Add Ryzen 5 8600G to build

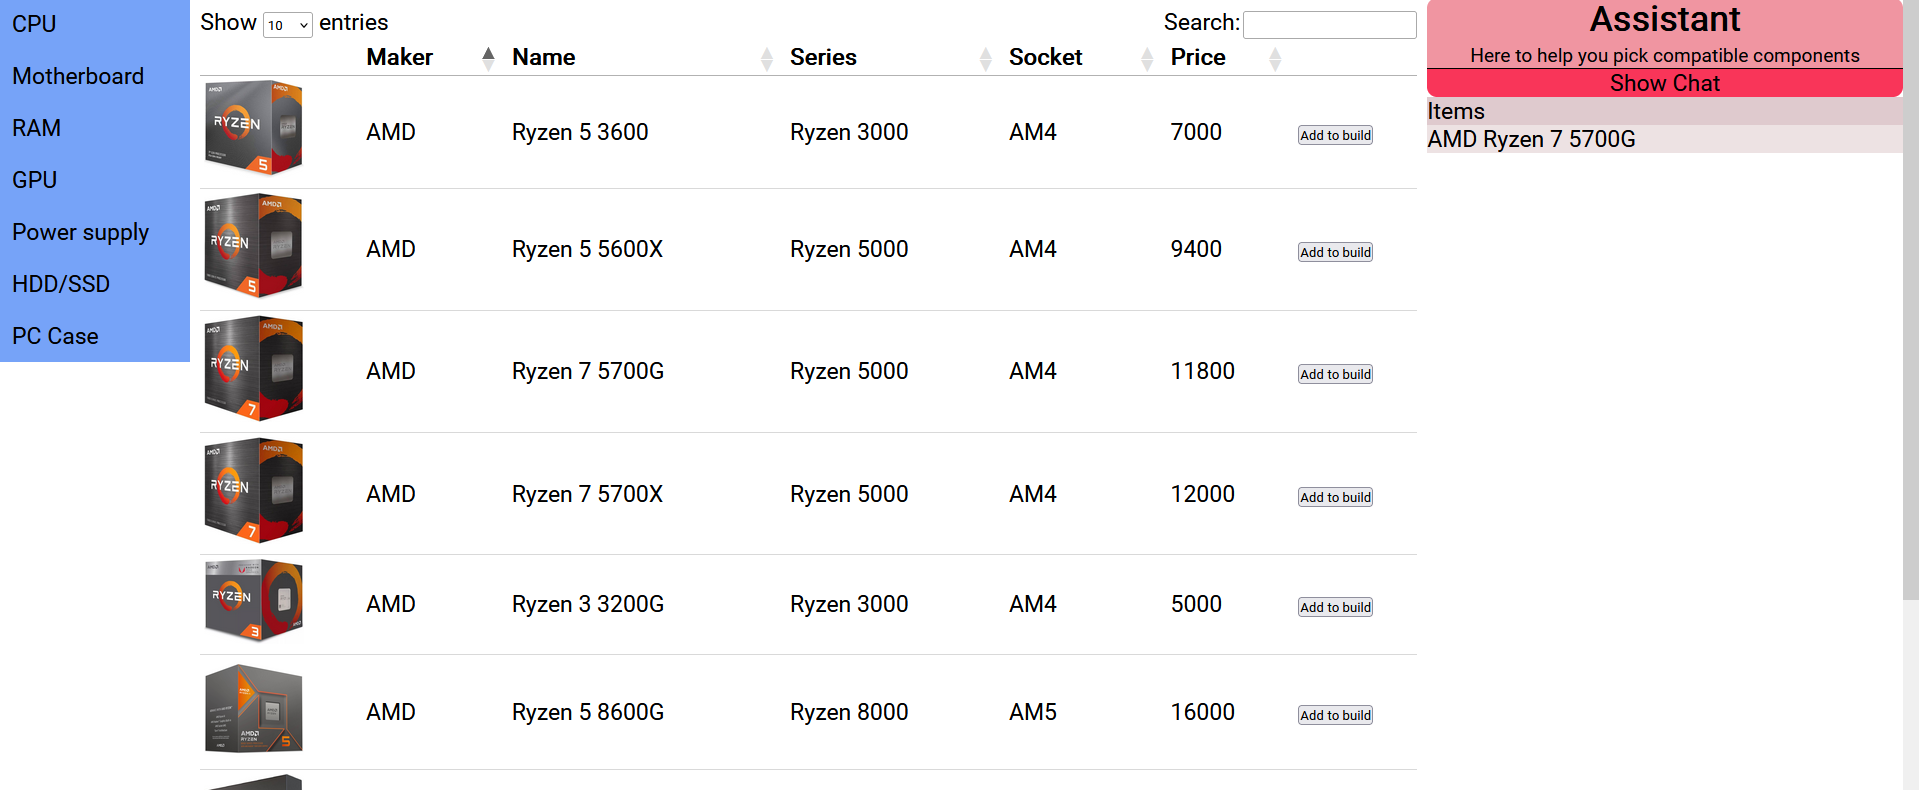(x=1335, y=715)
